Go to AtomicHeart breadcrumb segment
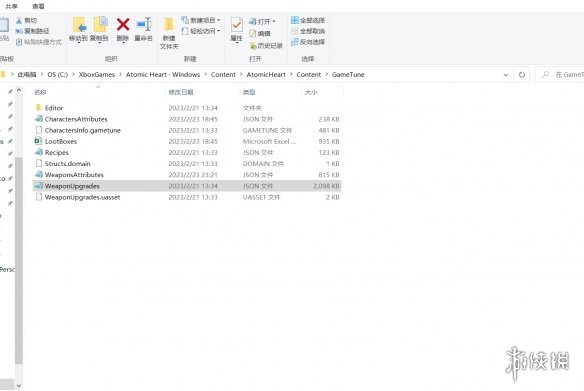This screenshot has width=584, height=391. tap(266, 74)
